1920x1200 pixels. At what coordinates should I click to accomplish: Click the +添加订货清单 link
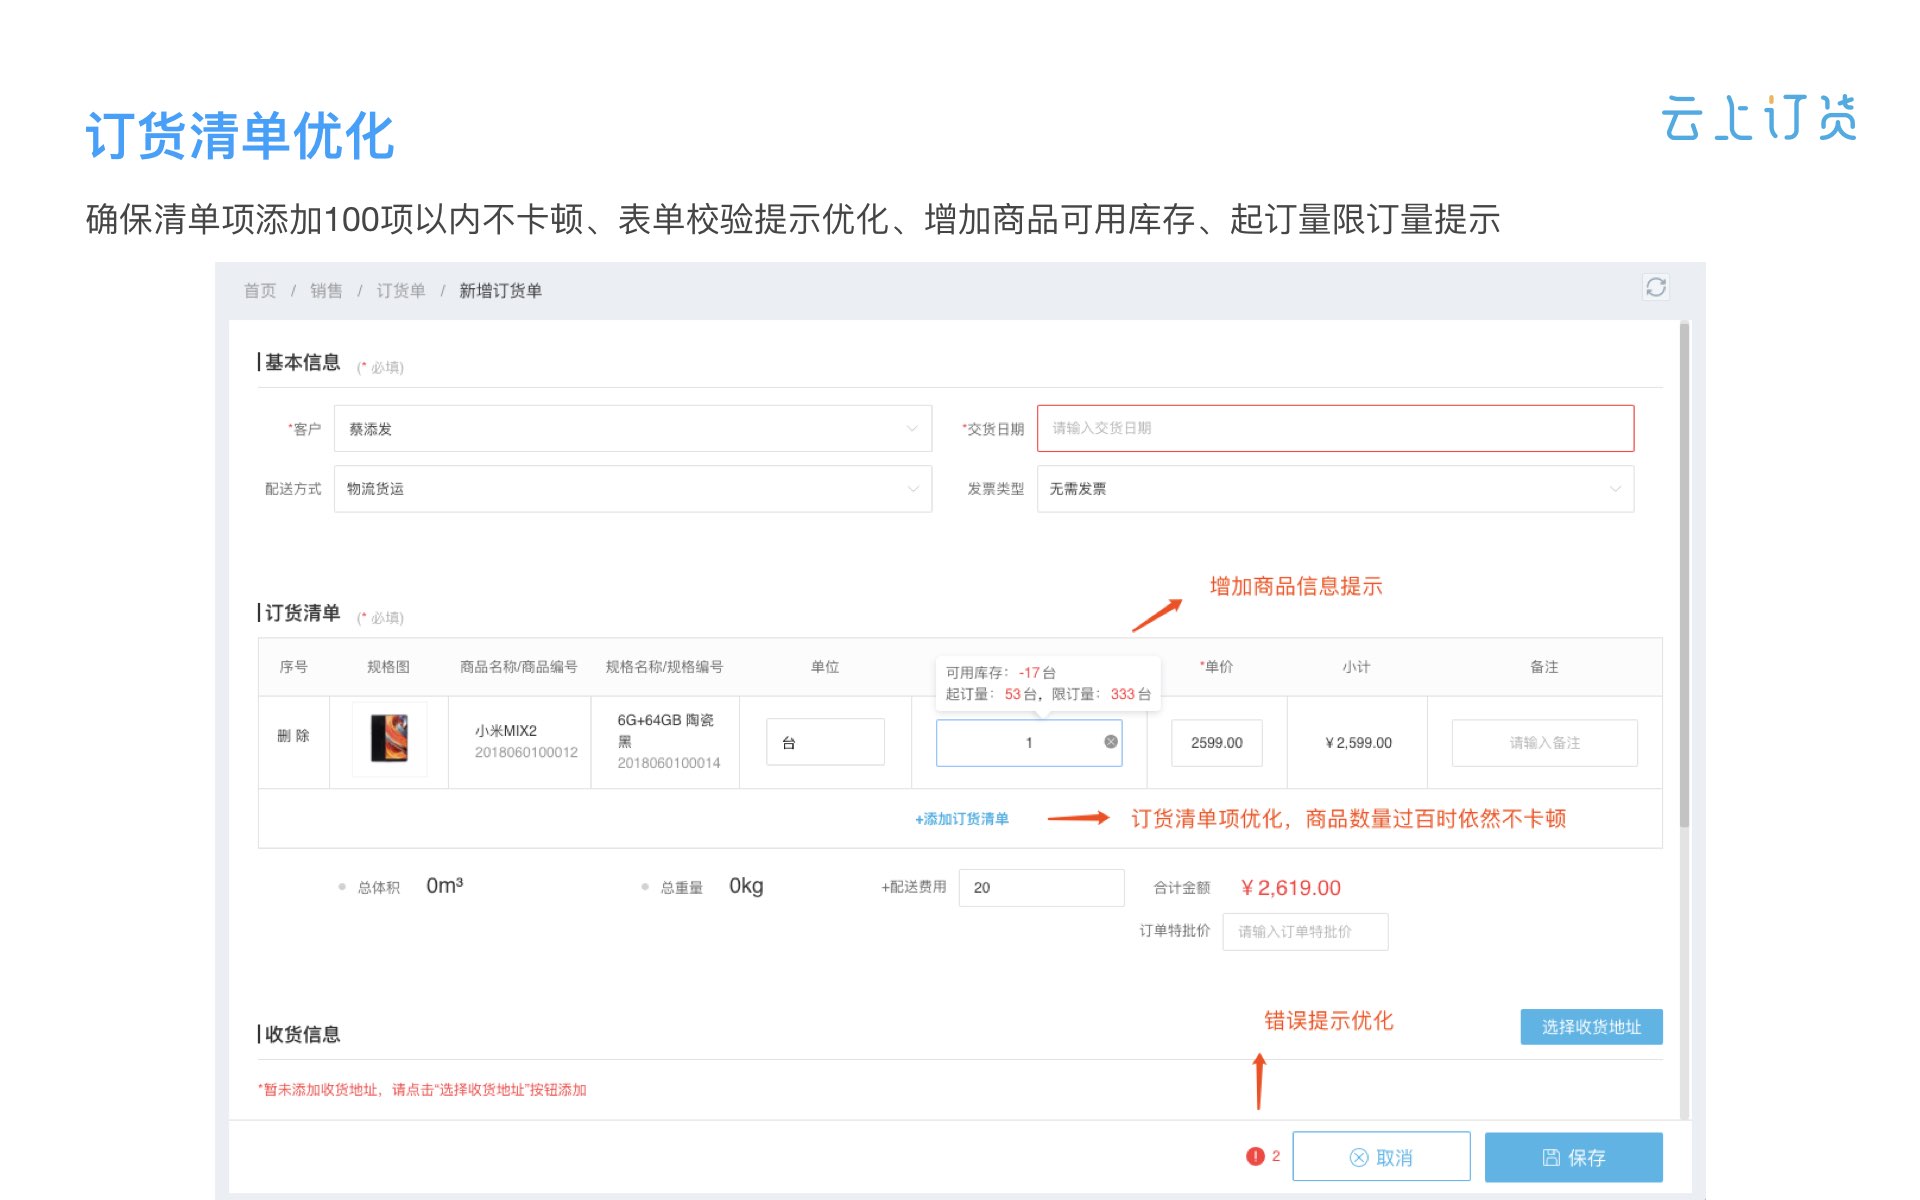click(961, 819)
